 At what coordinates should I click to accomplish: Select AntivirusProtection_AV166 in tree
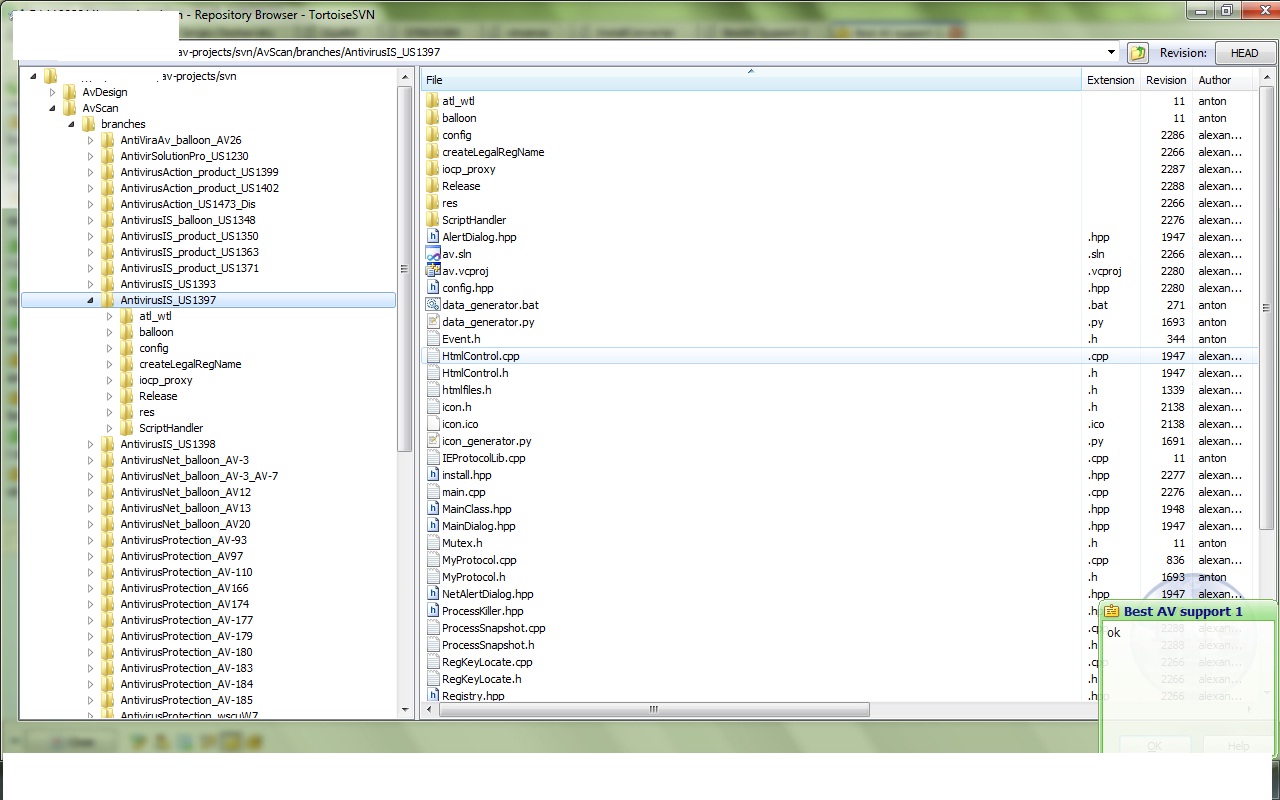tap(184, 588)
